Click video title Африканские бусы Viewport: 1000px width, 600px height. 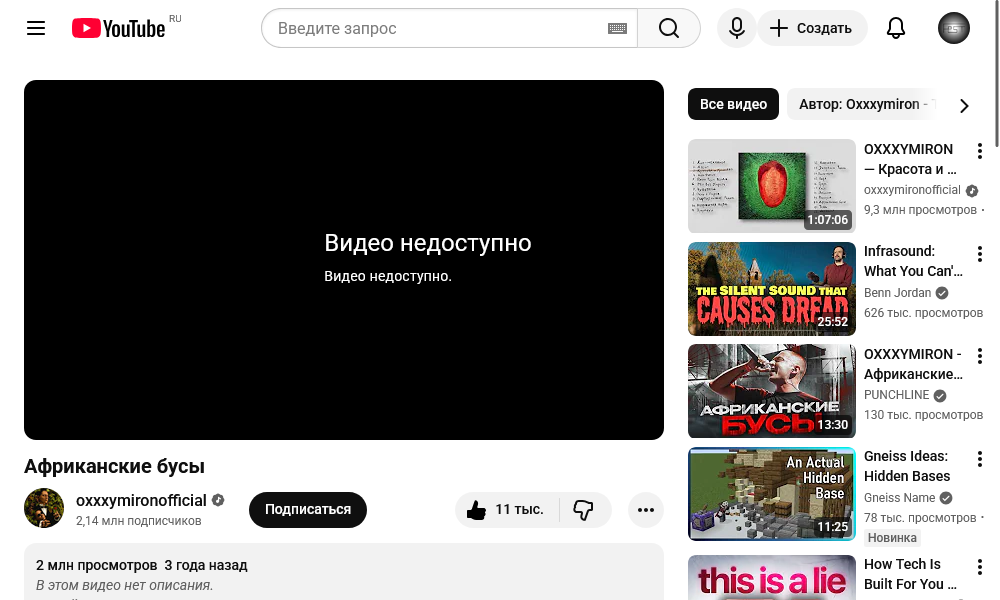point(114,466)
